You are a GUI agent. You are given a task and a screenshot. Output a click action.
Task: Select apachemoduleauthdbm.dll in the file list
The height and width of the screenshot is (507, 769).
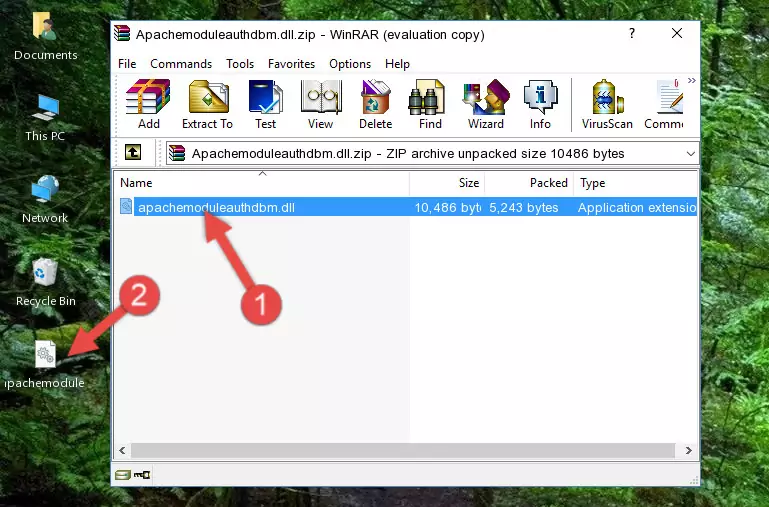(x=216, y=207)
